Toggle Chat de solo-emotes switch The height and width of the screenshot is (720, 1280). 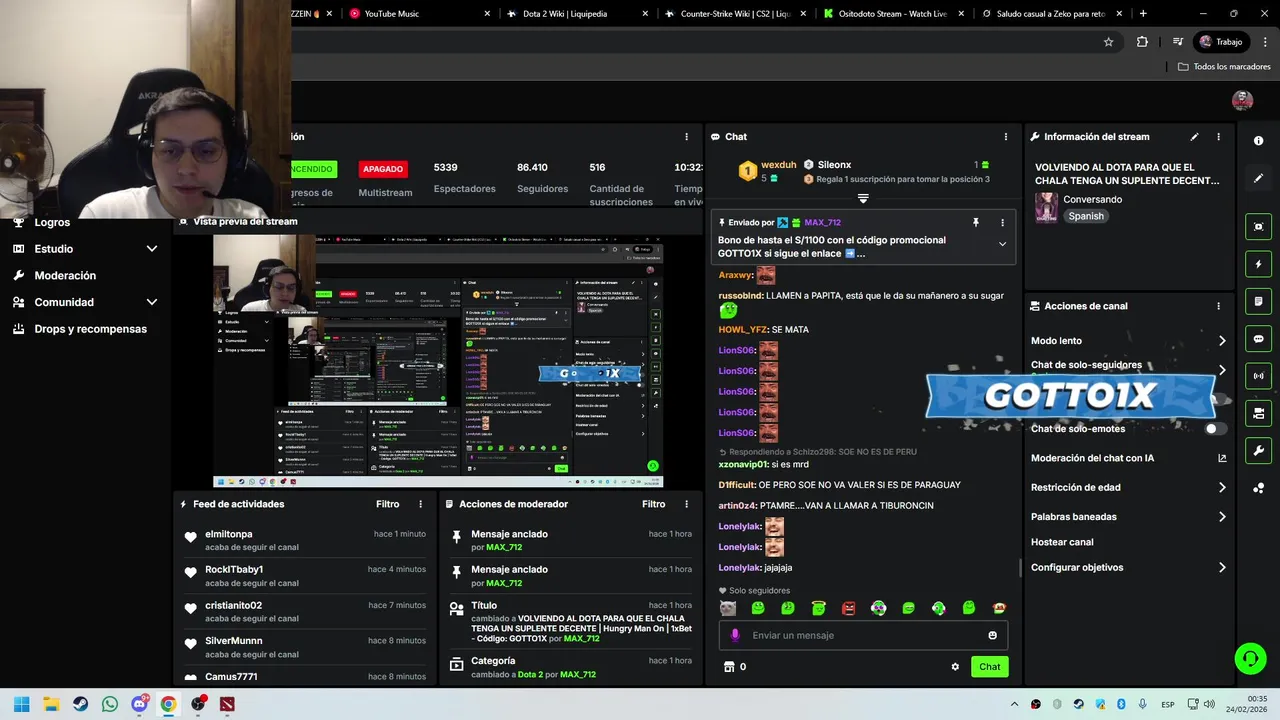pos(1215,429)
